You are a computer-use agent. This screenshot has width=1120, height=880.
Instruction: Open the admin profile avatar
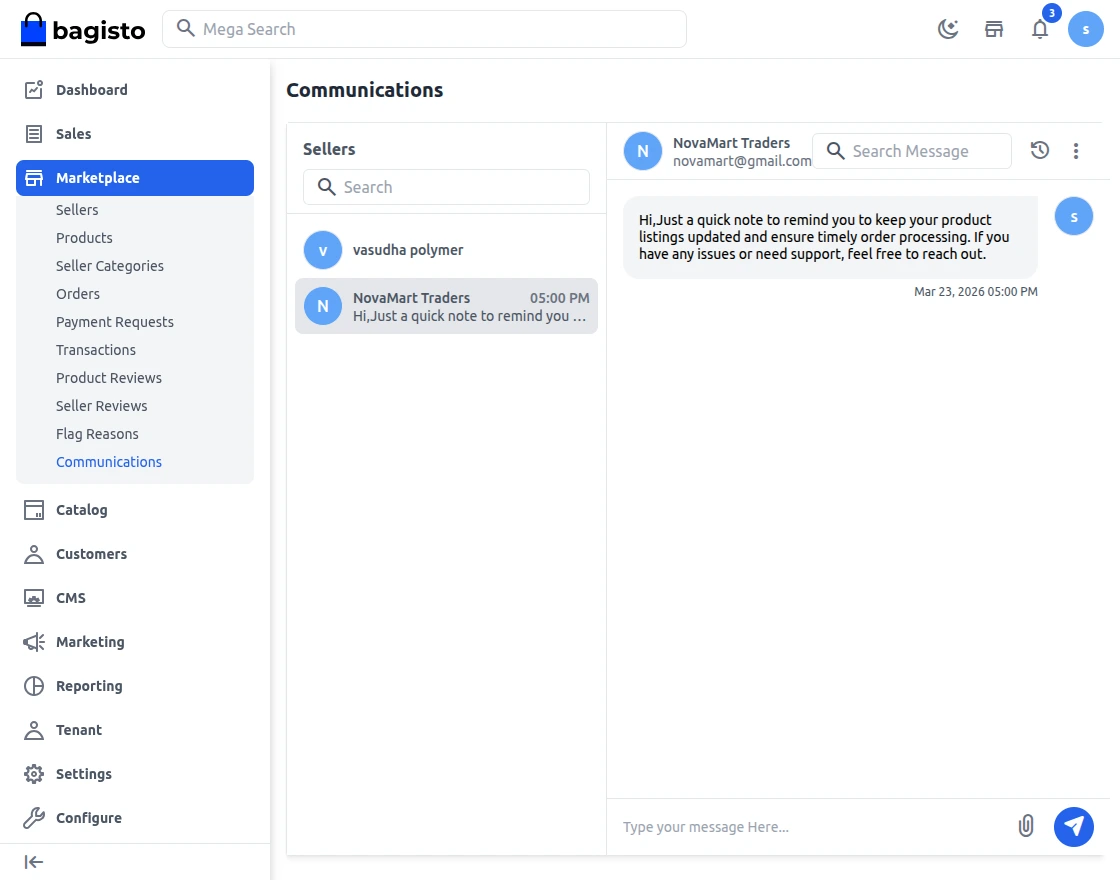pos(1086,29)
